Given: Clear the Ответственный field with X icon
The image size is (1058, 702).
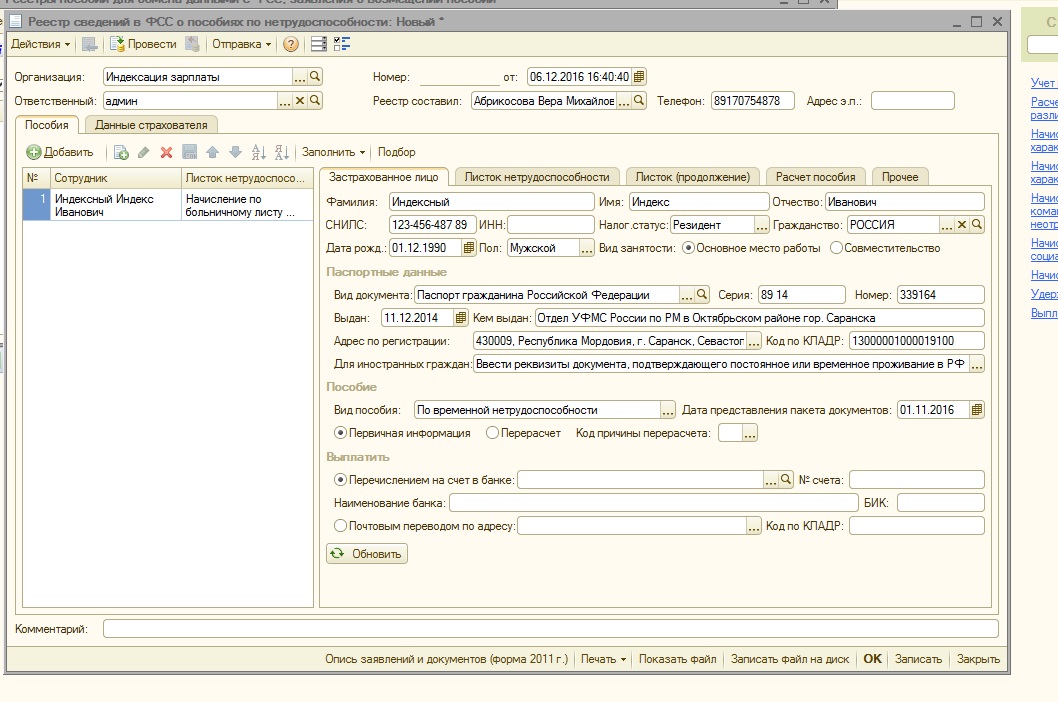Looking at the screenshot, I should pos(299,100).
